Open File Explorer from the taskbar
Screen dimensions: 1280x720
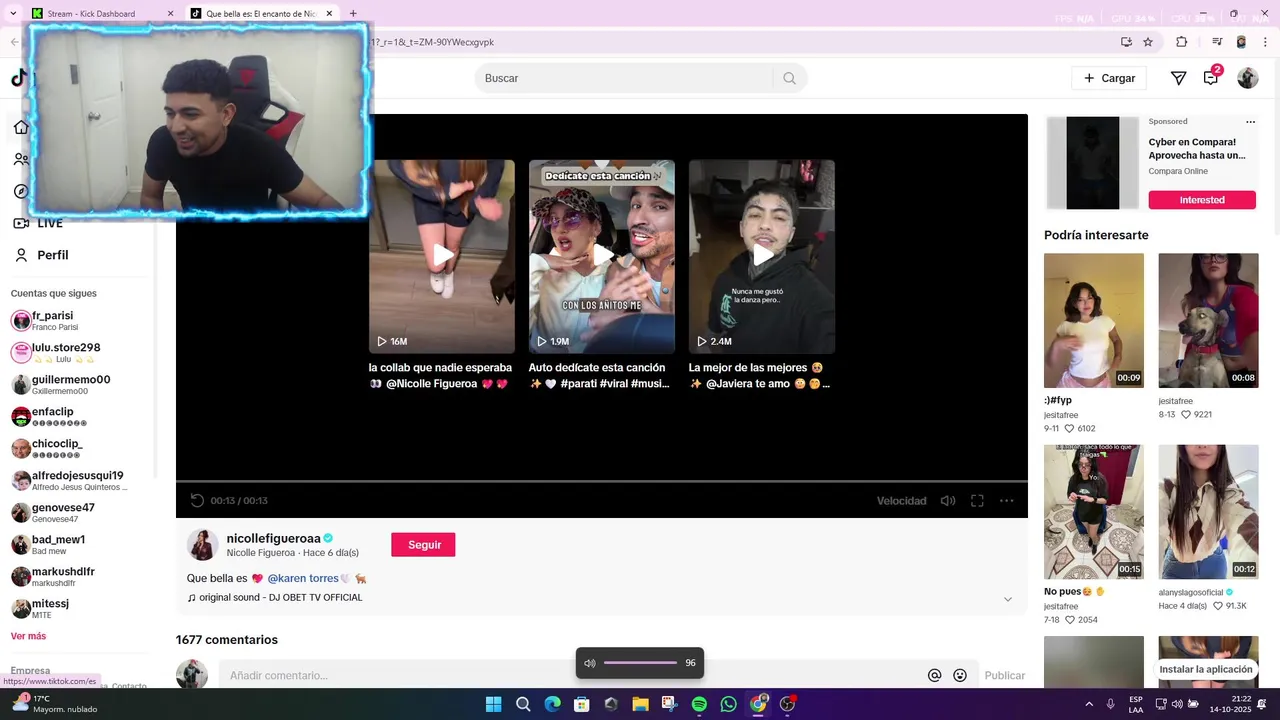click(x=640, y=704)
